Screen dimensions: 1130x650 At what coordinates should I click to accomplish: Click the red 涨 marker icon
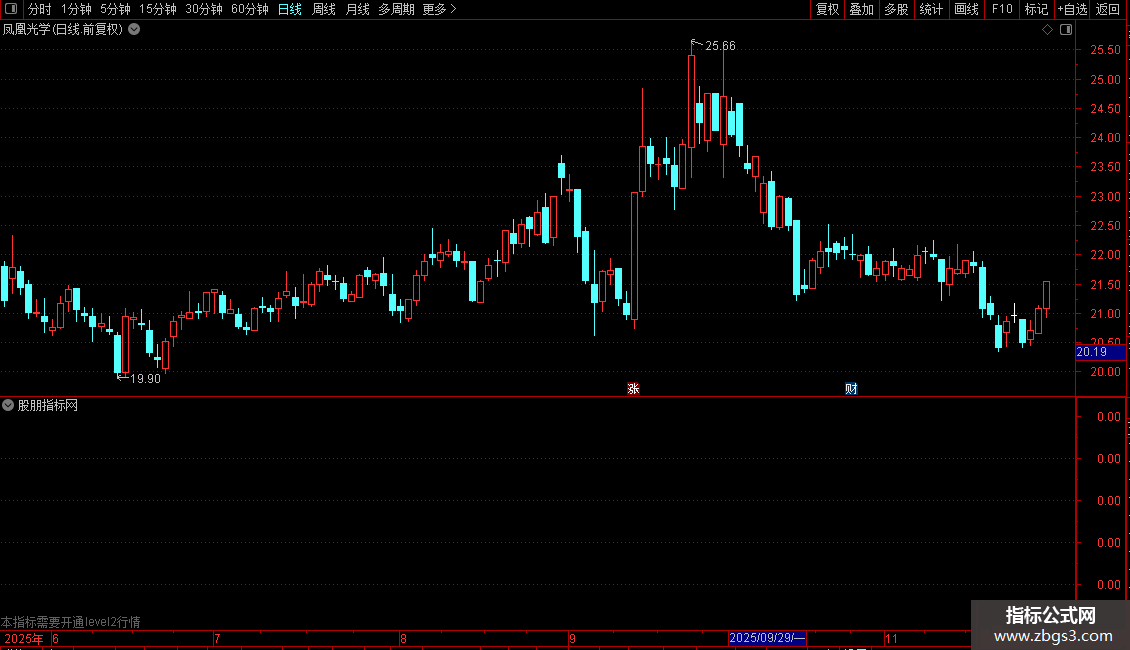(x=633, y=388)
